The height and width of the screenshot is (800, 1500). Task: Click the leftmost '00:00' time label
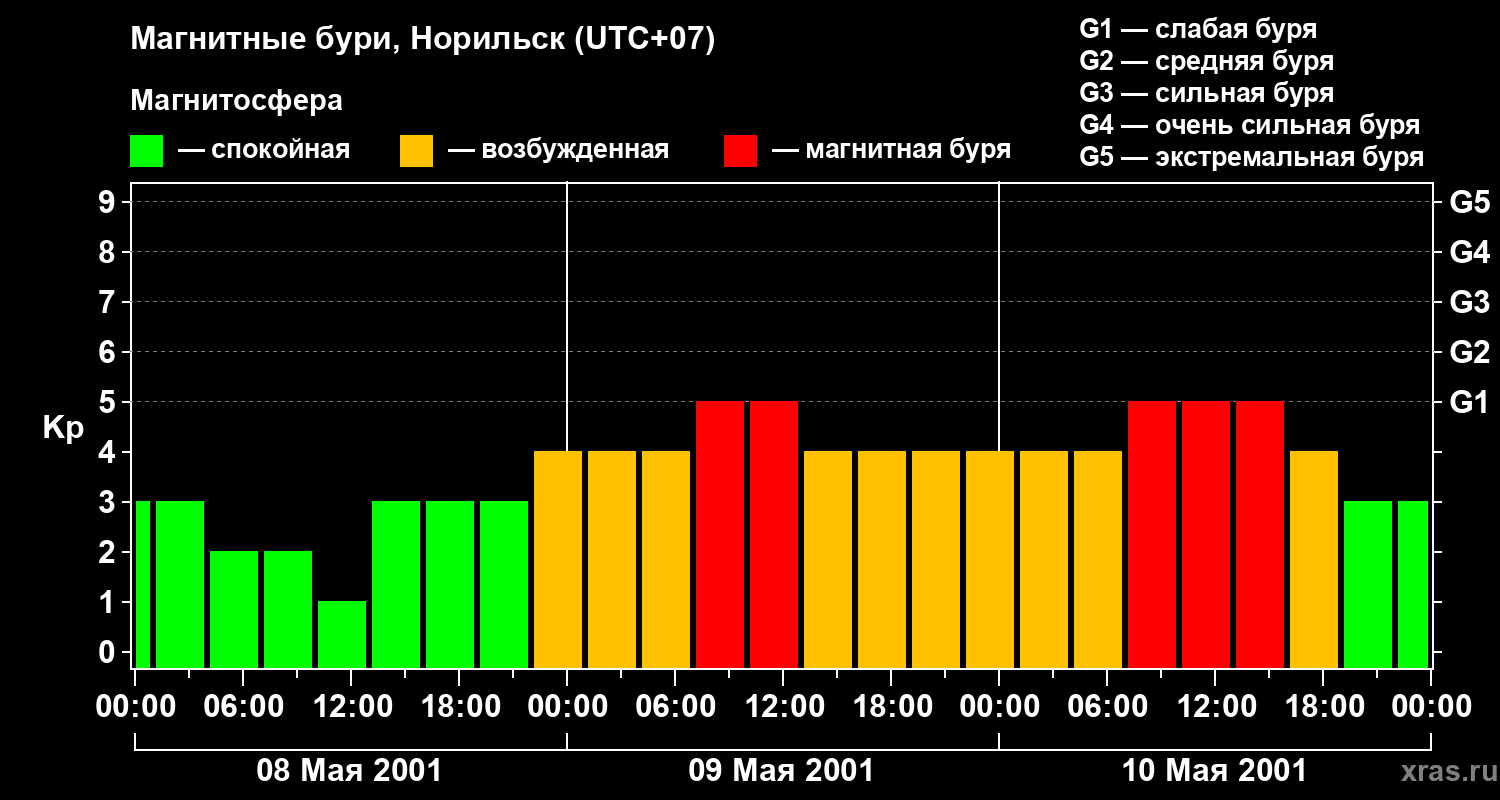(x=135, y=707)
